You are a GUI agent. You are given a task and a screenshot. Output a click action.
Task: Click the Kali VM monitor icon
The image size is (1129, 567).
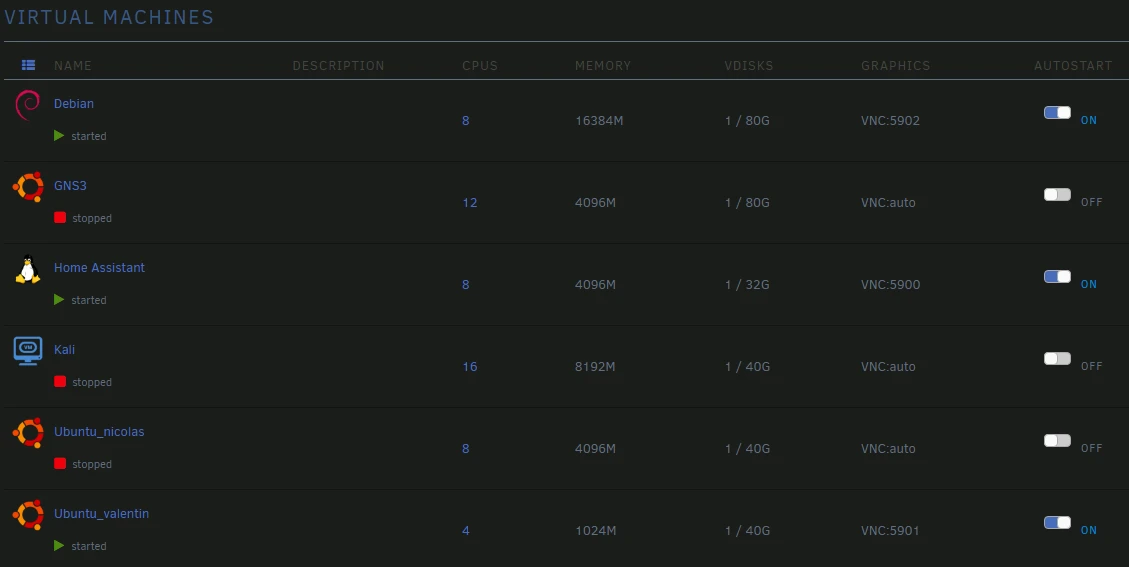28,351
